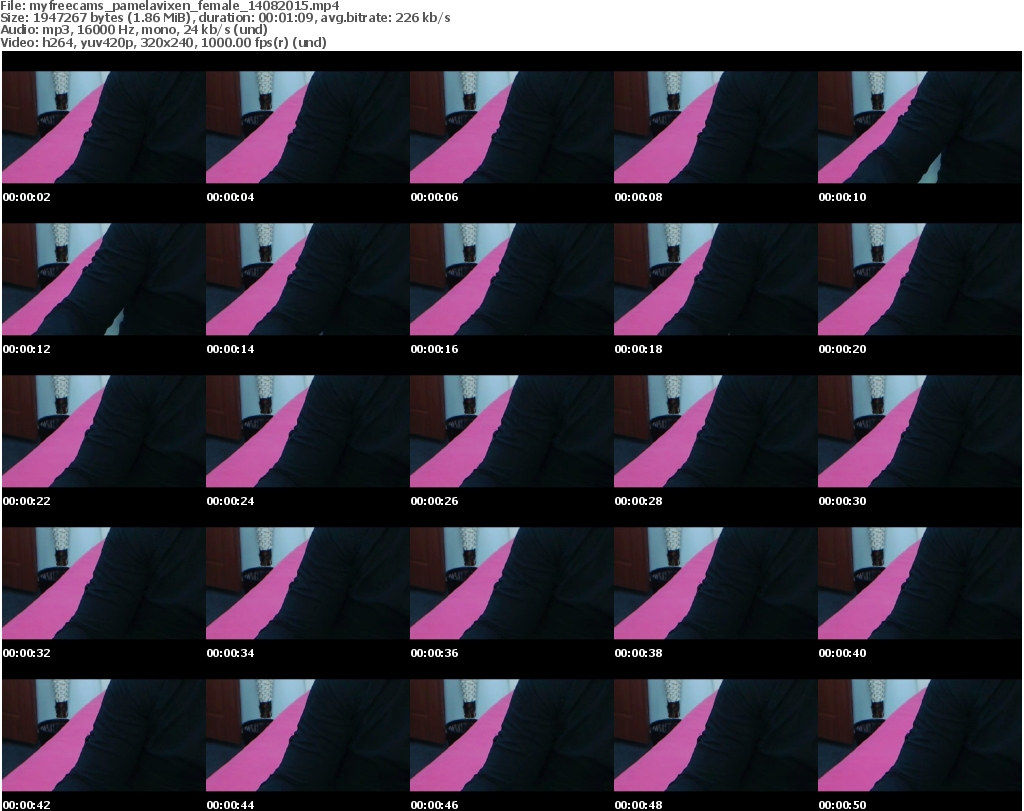Viewport: 1024px width, 811px height.
Task: Select the thumbnail frame at 00:00:46
Action: [x=511, y=736]
